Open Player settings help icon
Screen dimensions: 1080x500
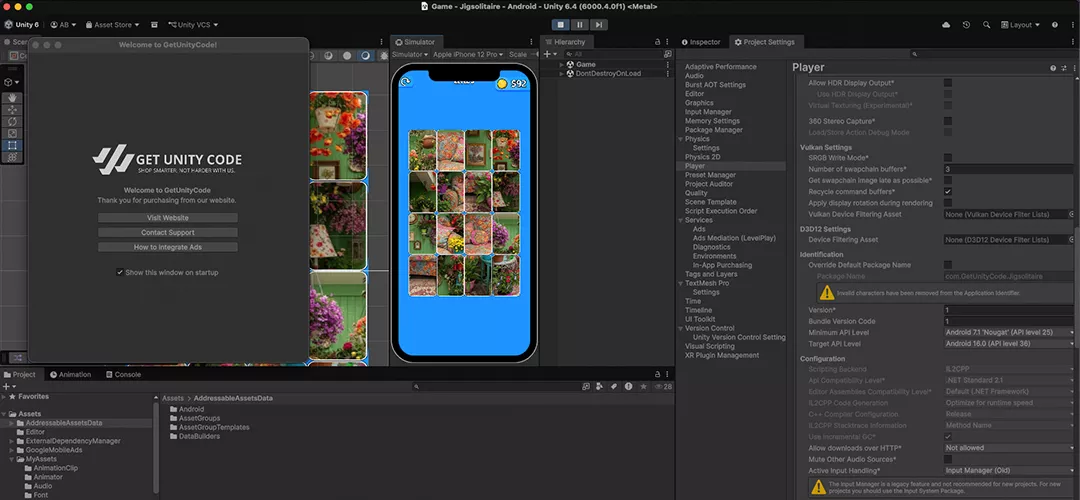(1052, 68)
